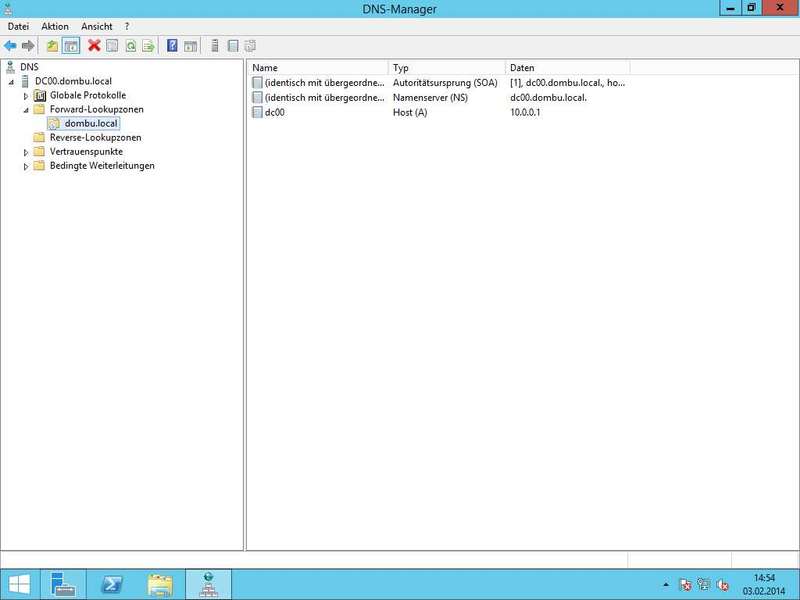Select the Reverse-Lookupzonen folder
This screenshot has height=600, width=800.
(x=95, y=138)
